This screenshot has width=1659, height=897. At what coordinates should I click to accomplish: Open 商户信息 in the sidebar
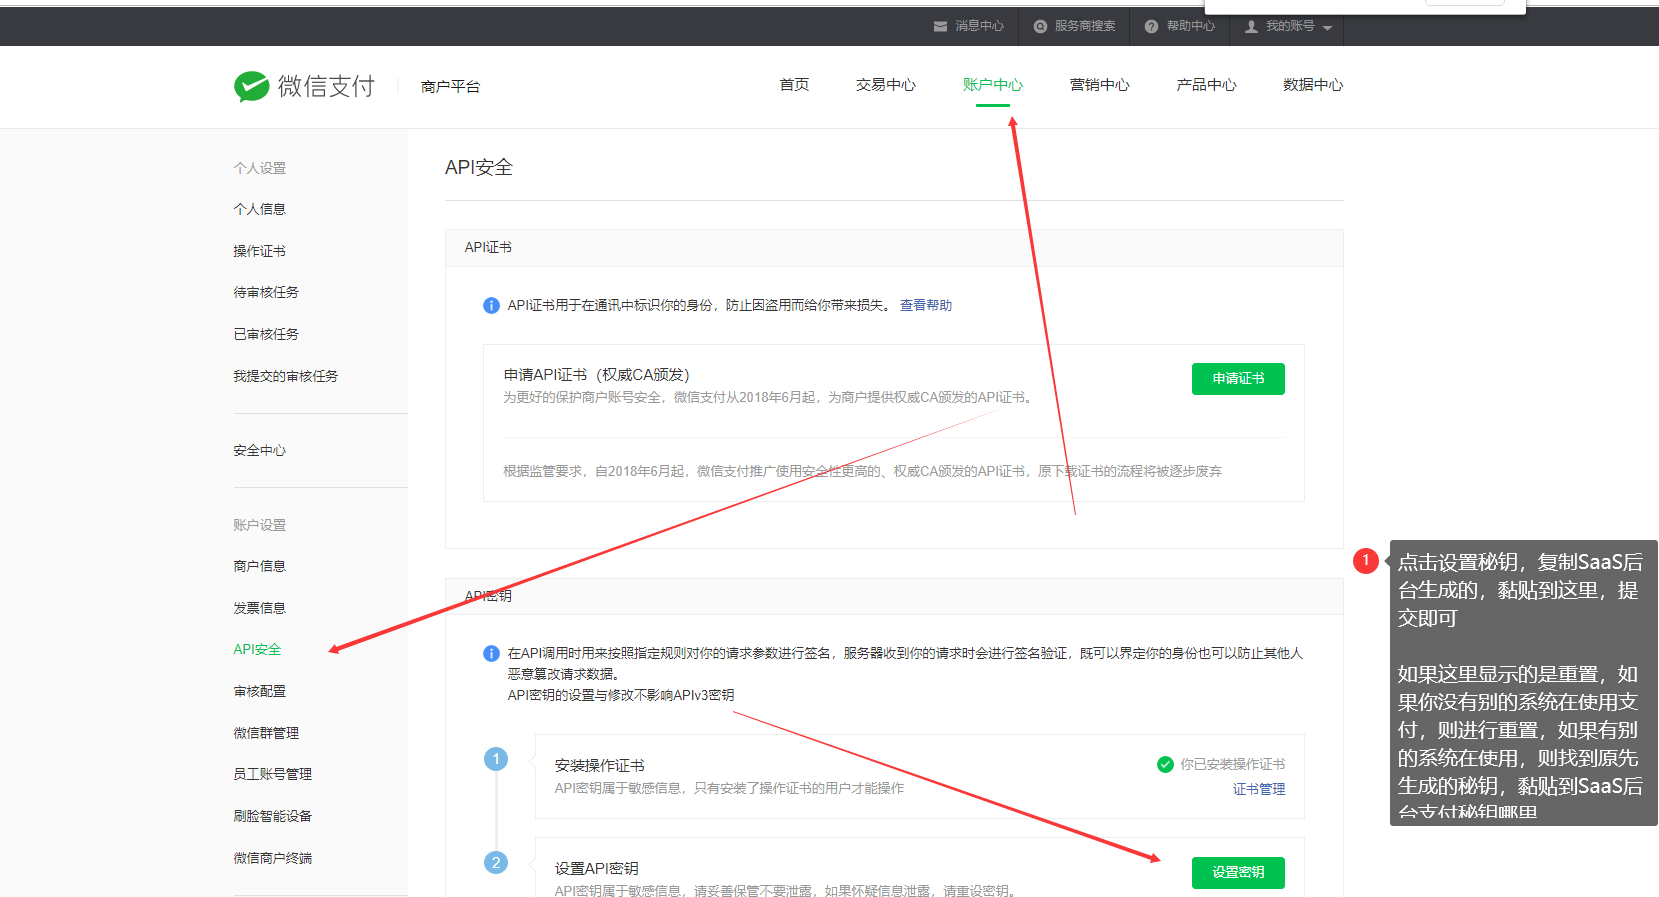(x=259, y=566)
